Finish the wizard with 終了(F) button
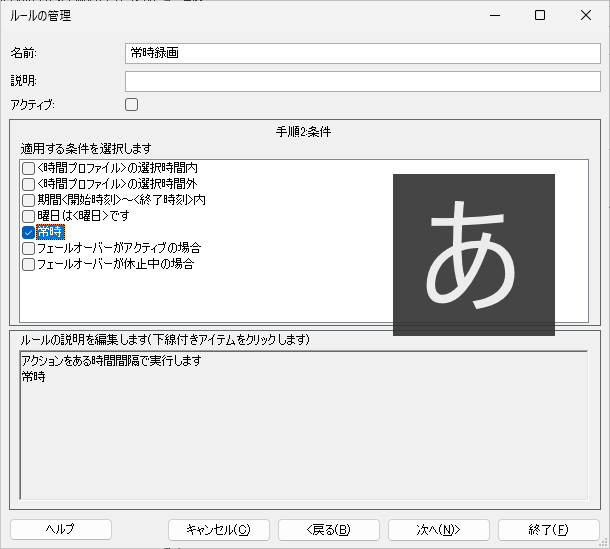The image size is (610, 549). point(549,530)
